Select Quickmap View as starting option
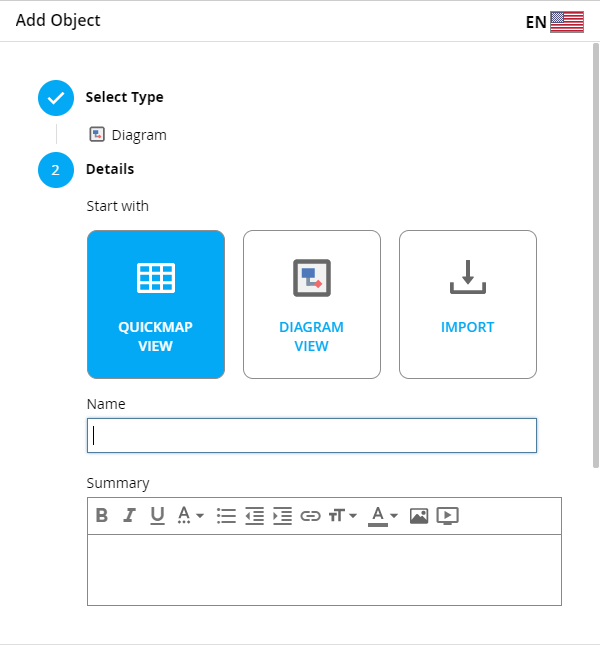 coord(156,305)
